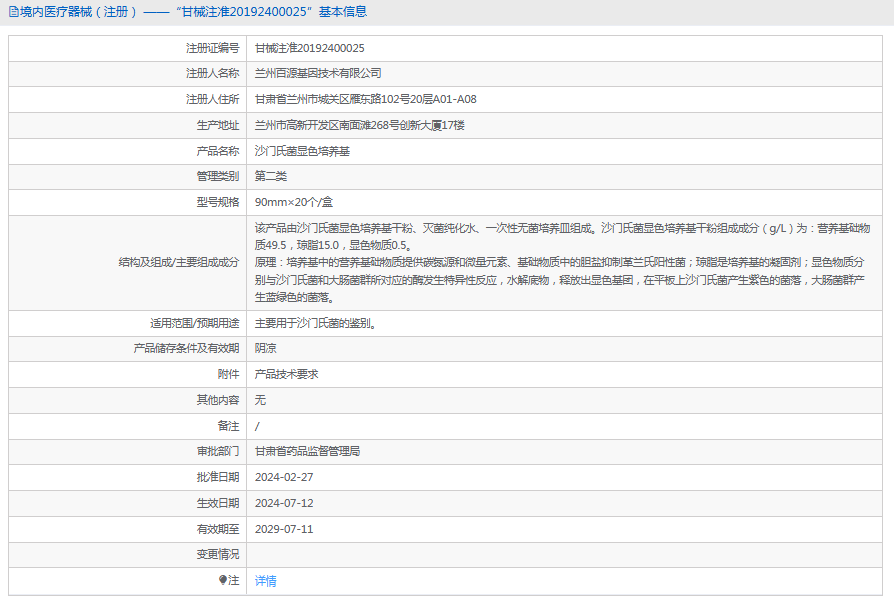Viewport: 894px width, 602px height.
Task: Click the 注册人住所 label
Action: coord(213,99)
